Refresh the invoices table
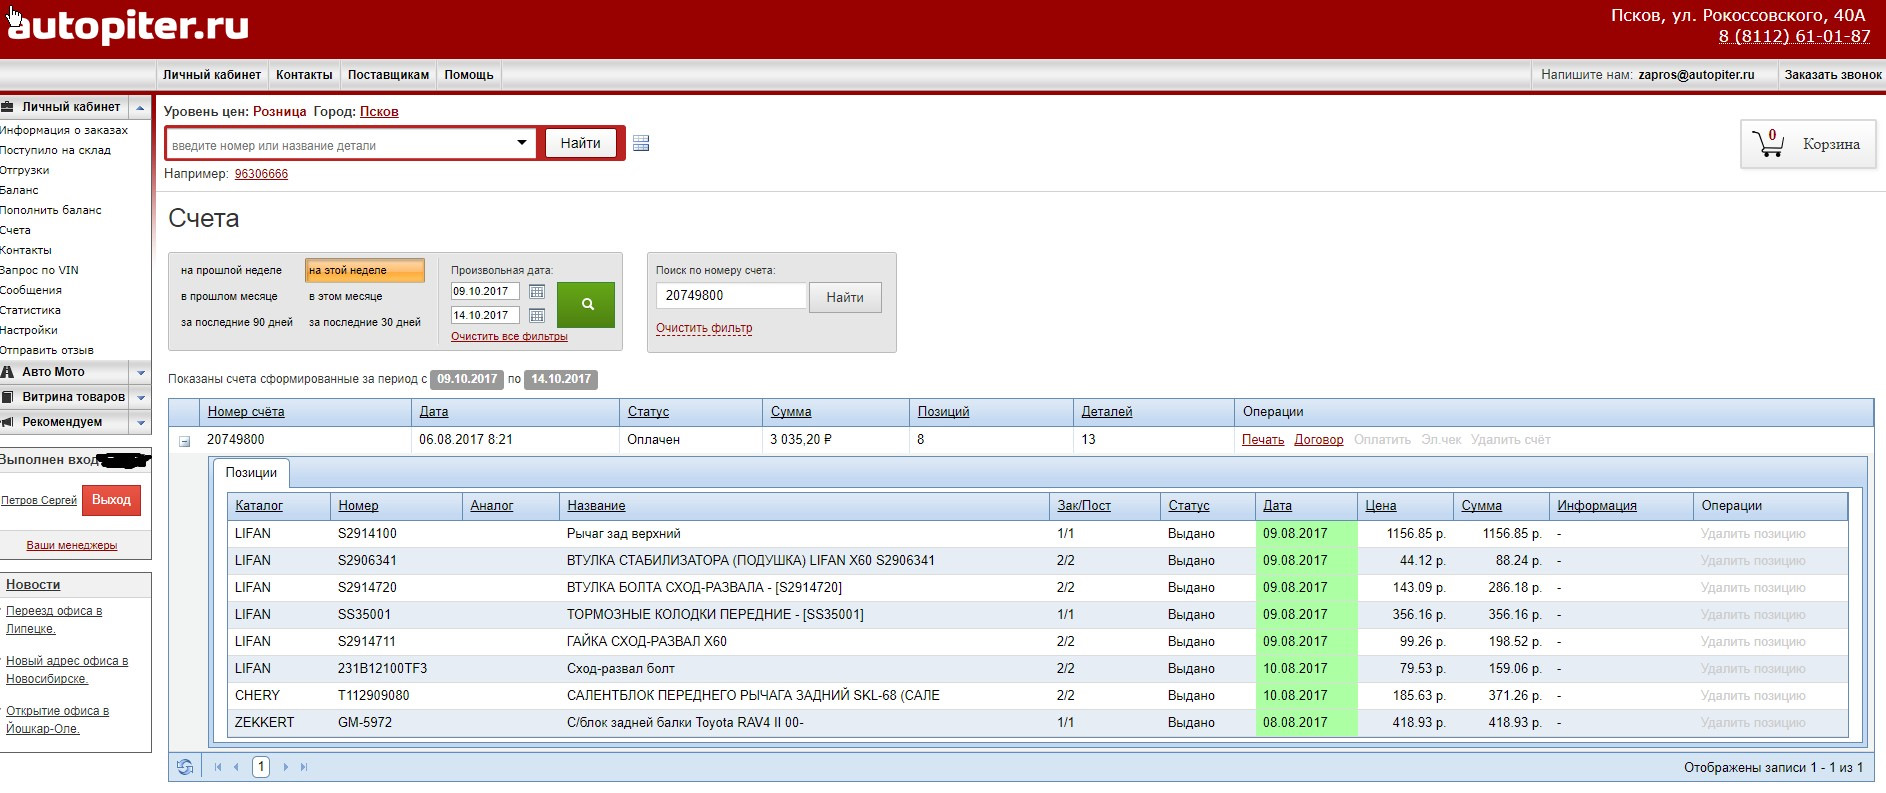Viewport: 1886px width, 793px height. click(185, 767)
